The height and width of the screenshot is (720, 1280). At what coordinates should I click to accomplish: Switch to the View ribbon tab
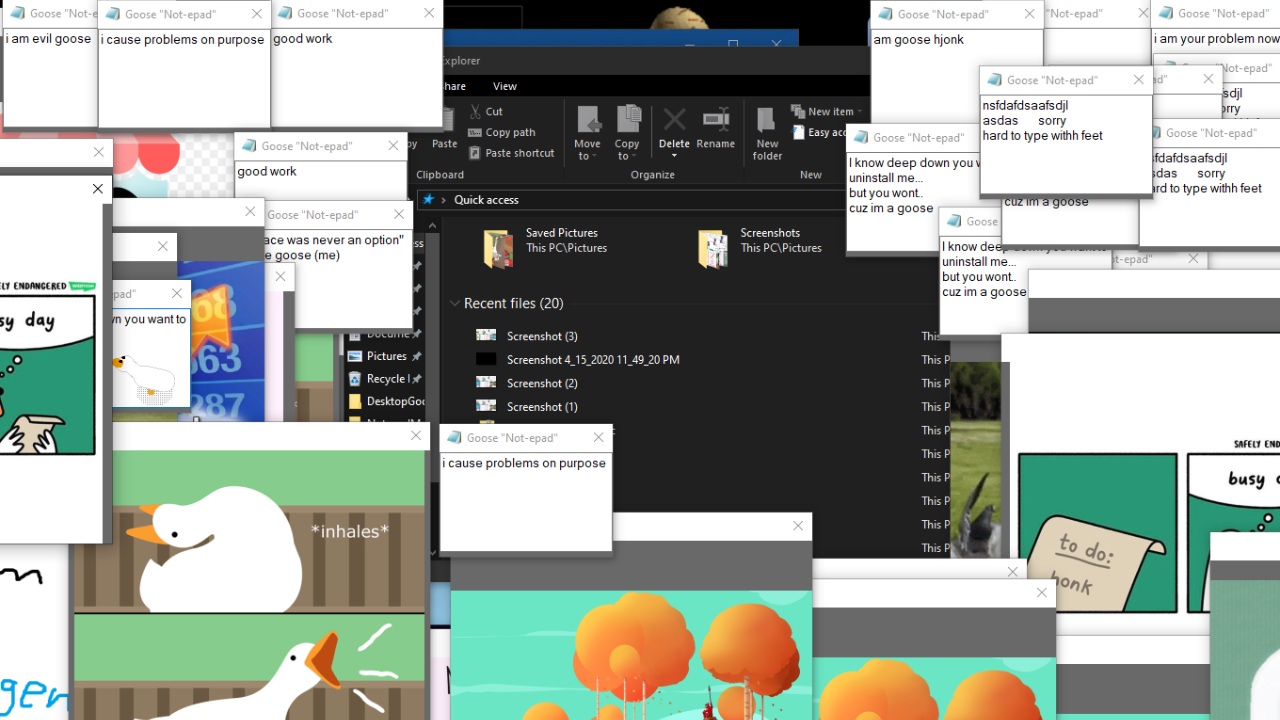coord(505,86)
